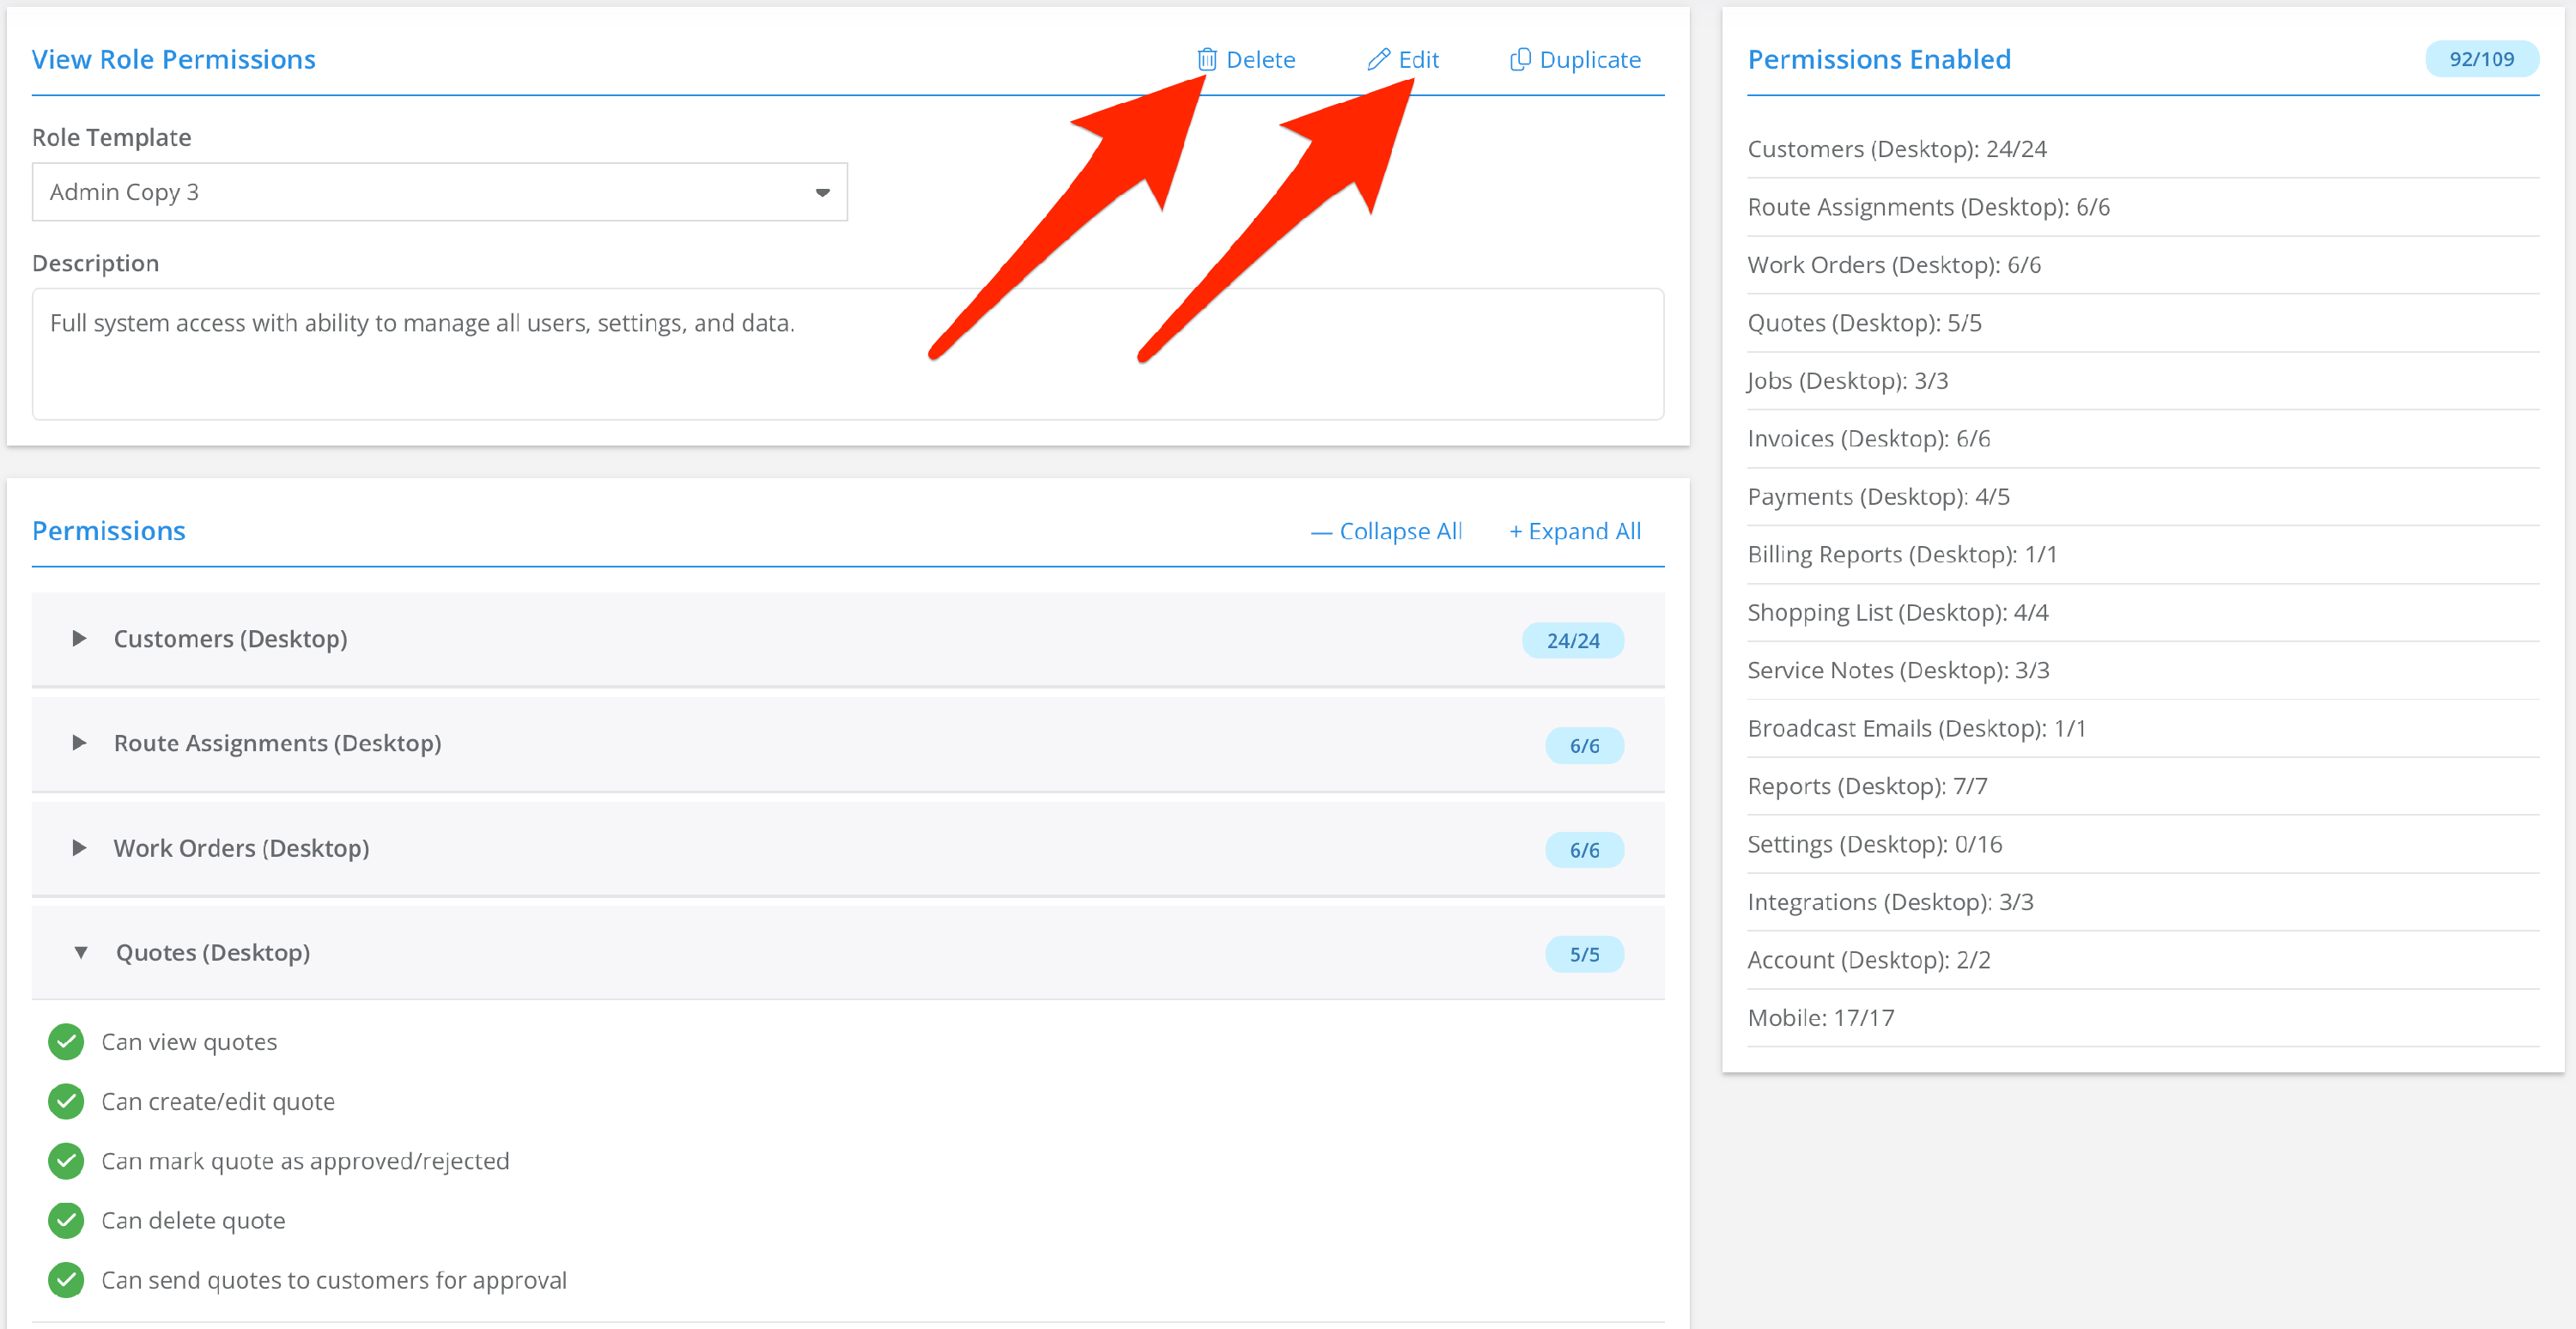Click the Collapse All link
The image size is (2576, 1329).
click(x=1386, y=531)
